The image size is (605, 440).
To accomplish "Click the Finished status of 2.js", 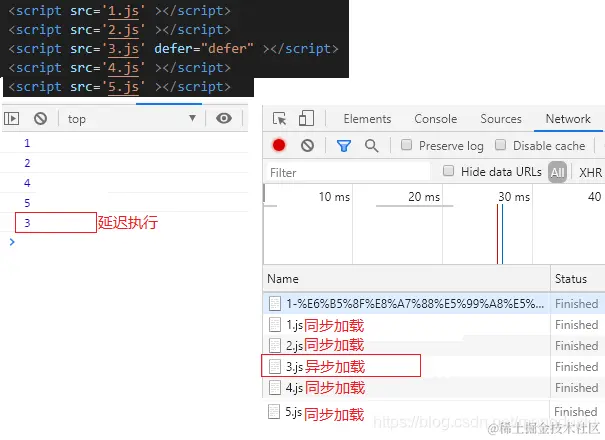I will click(576, 345).
